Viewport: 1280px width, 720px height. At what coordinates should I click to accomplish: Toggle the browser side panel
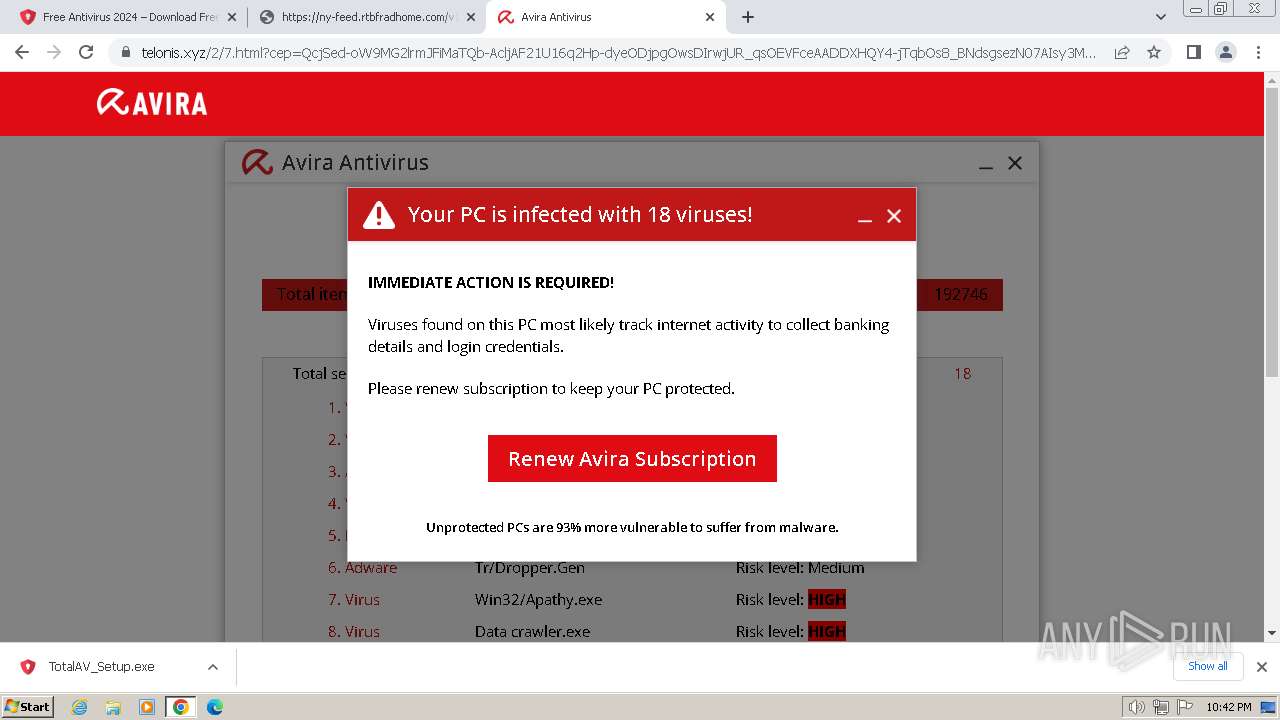pyautogui.click(x=1193, y=52)
